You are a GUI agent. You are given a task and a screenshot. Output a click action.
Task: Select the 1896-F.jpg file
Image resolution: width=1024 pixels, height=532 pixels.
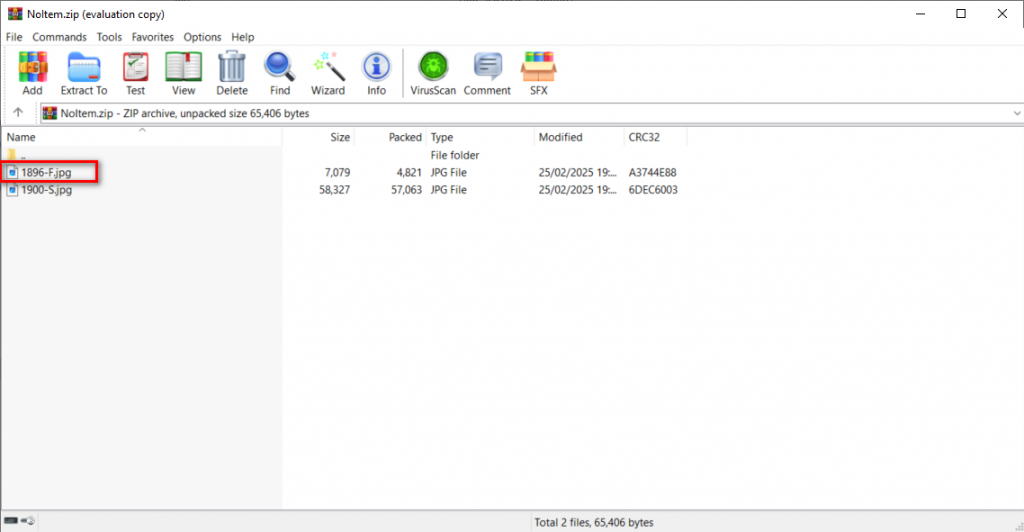click(x=46, y=172)
